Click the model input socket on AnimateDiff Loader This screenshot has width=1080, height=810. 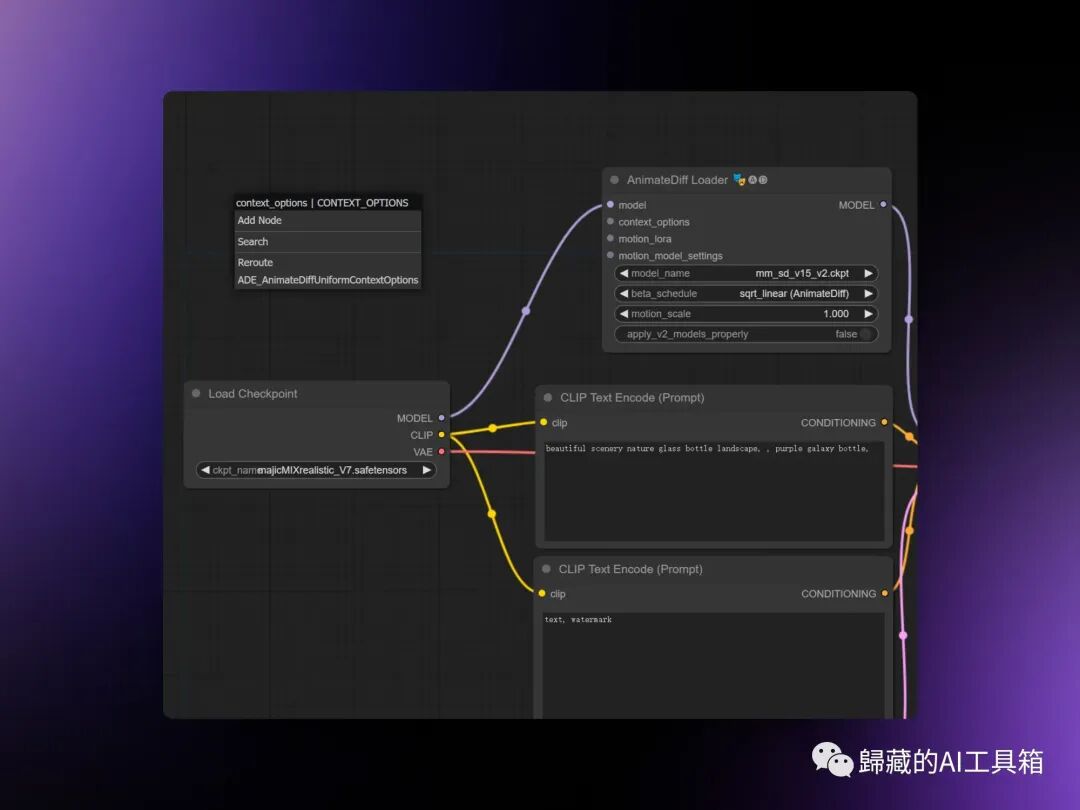tap(610, 205)
